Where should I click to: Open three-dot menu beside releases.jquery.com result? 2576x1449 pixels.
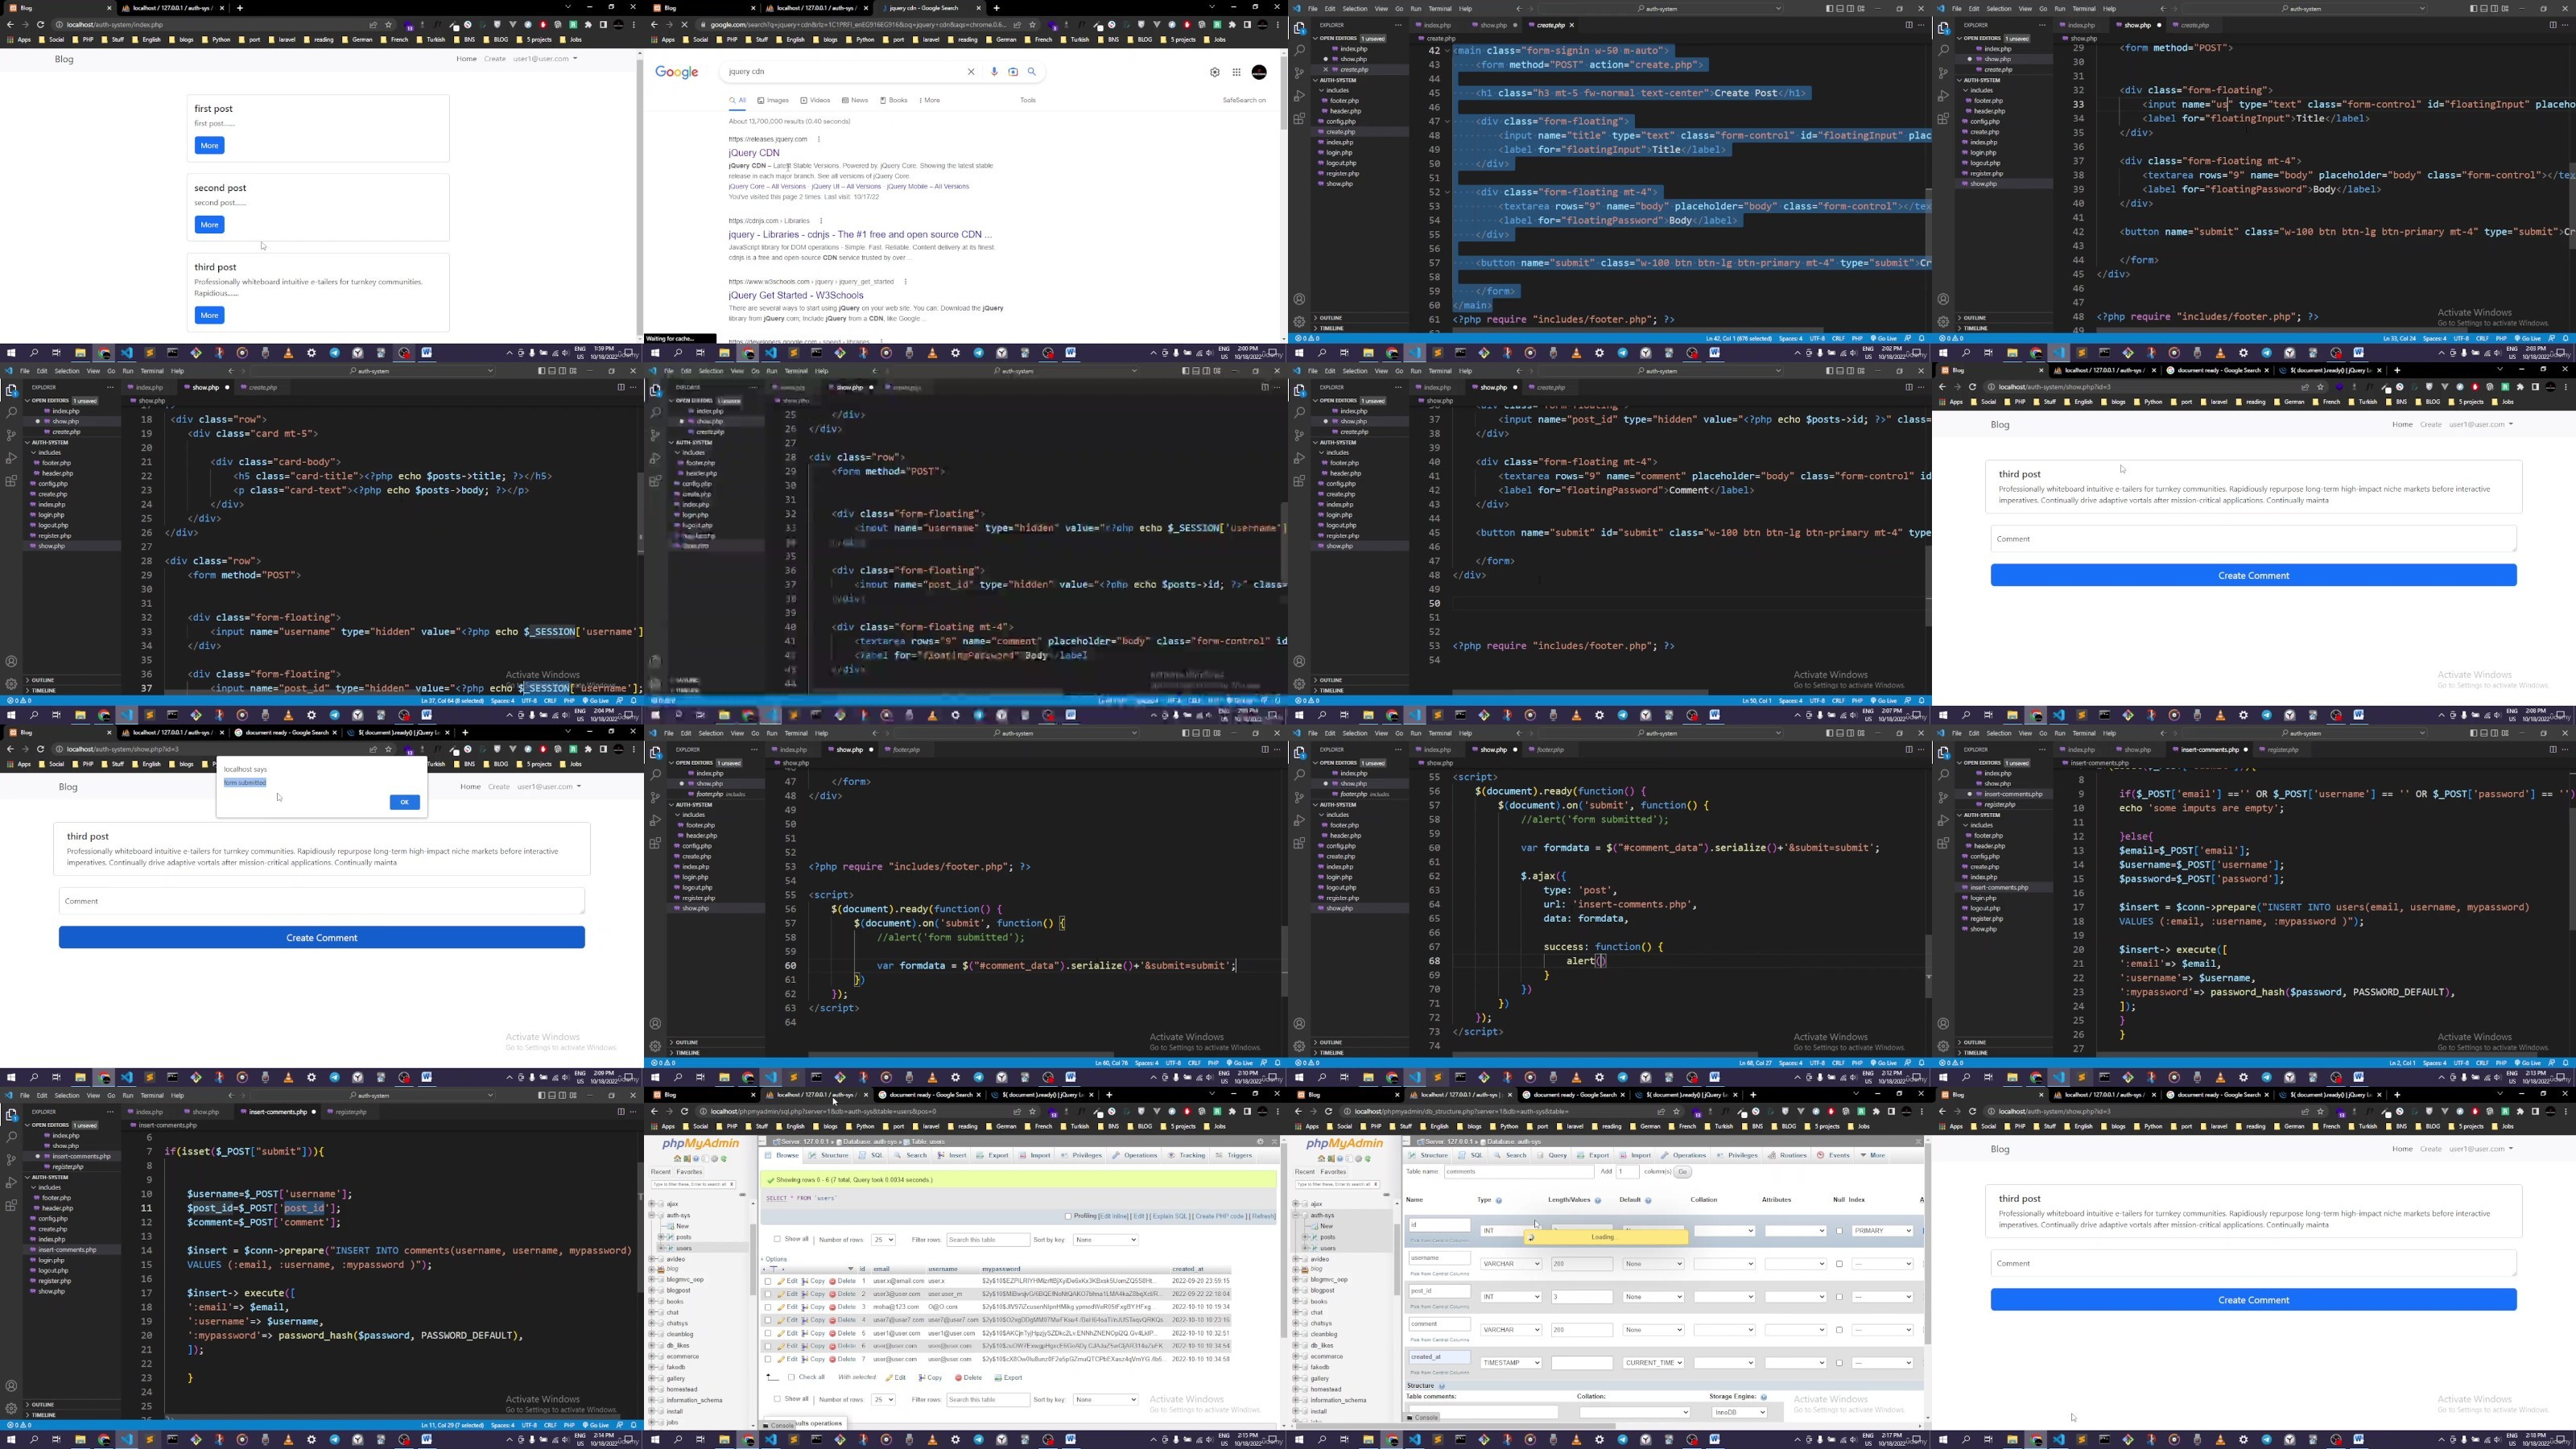pyautogui.click(x=819, y=139)
